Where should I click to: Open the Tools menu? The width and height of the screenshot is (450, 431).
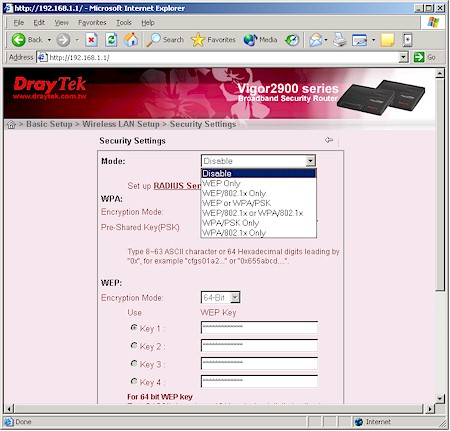(124, 23)
